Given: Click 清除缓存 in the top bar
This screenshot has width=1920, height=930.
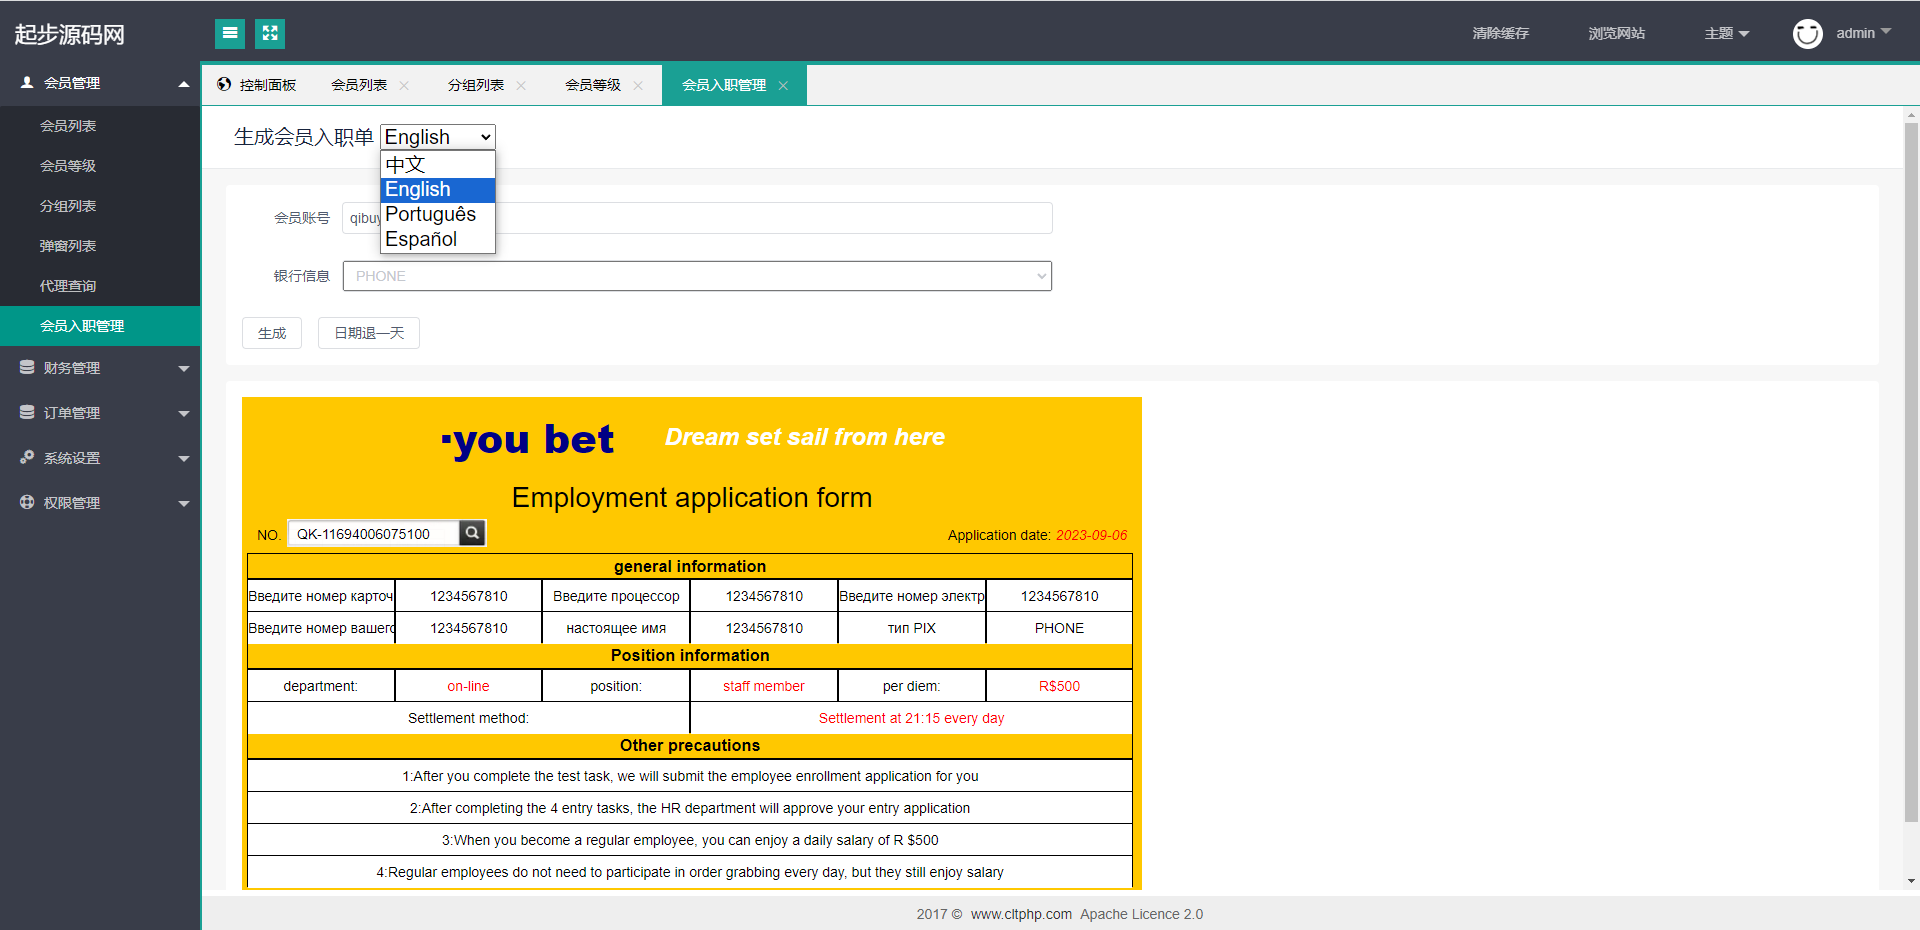Looking at the screenshot, I should click(1500, 34).
